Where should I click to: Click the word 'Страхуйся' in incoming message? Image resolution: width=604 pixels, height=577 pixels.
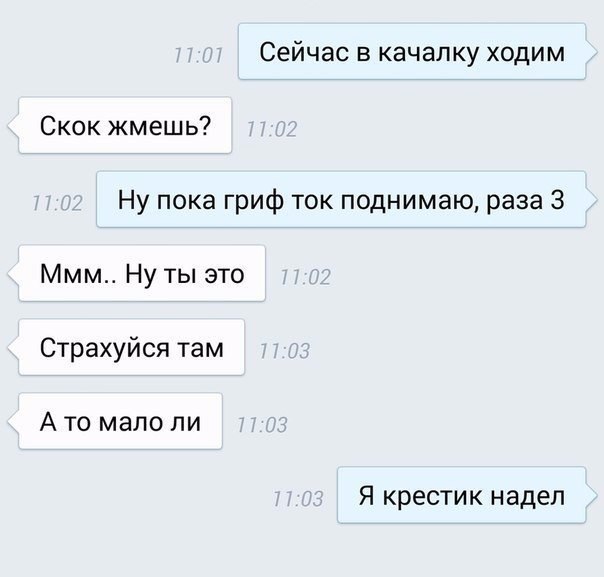[104, 348]
